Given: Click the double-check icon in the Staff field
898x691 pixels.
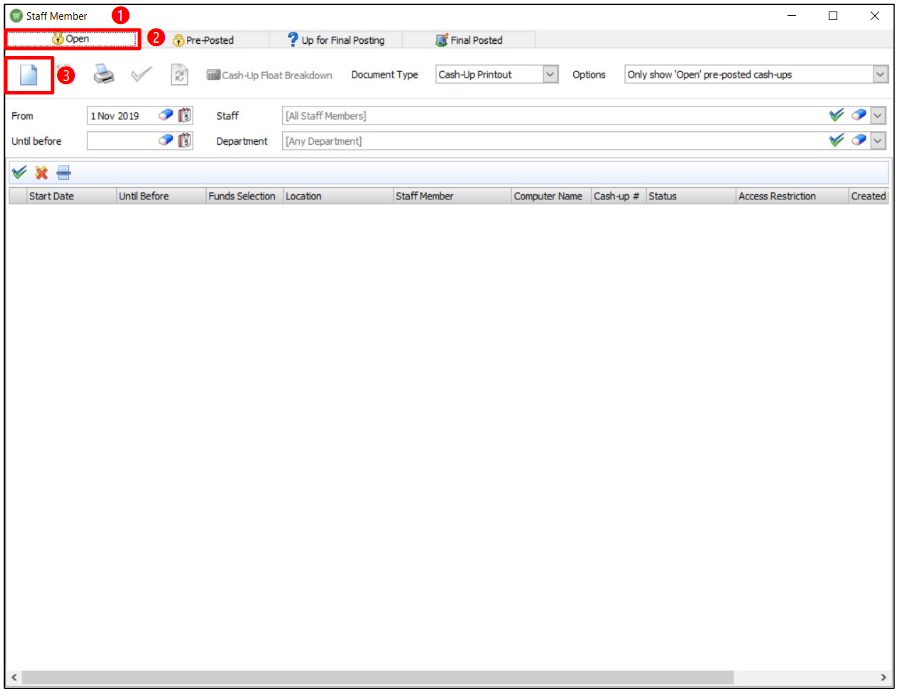Looking at the screenshot, I should tap(837, 115).
